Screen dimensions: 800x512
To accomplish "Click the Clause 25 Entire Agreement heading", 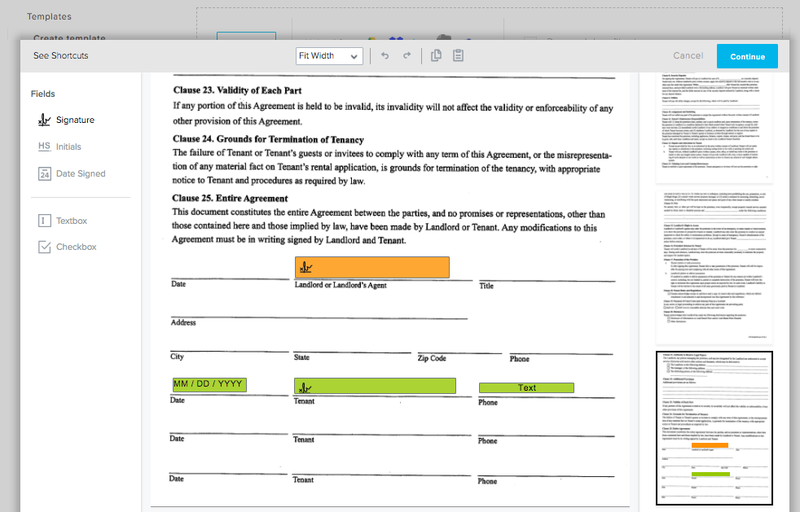I will (x=230, y=198).
